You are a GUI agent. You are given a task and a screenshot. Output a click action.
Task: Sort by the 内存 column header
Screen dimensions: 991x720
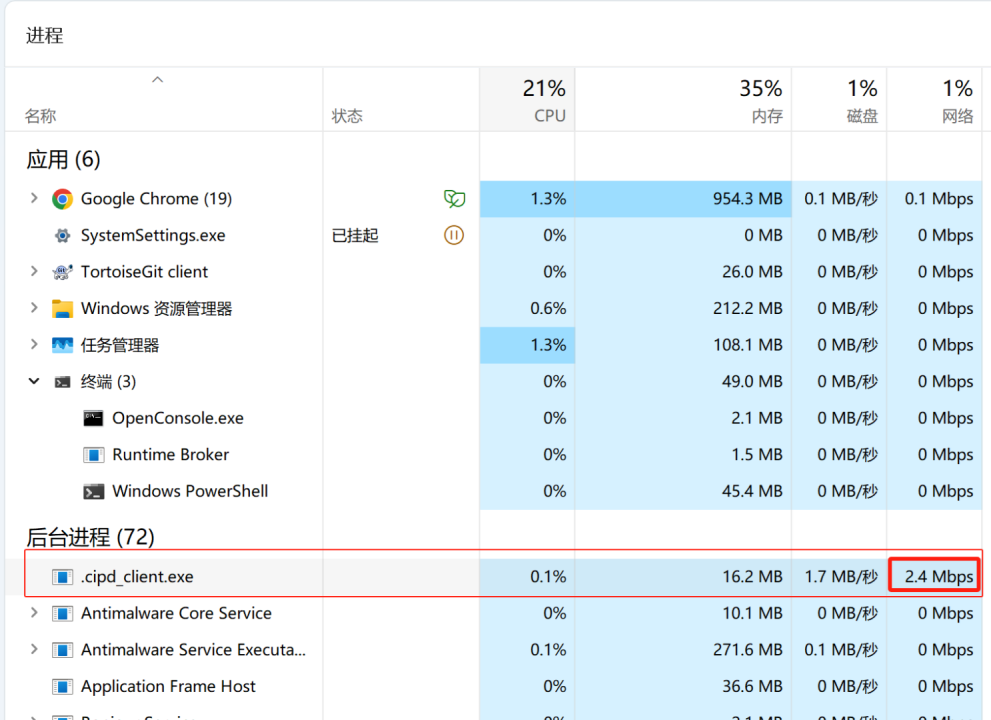pos(683,99)
